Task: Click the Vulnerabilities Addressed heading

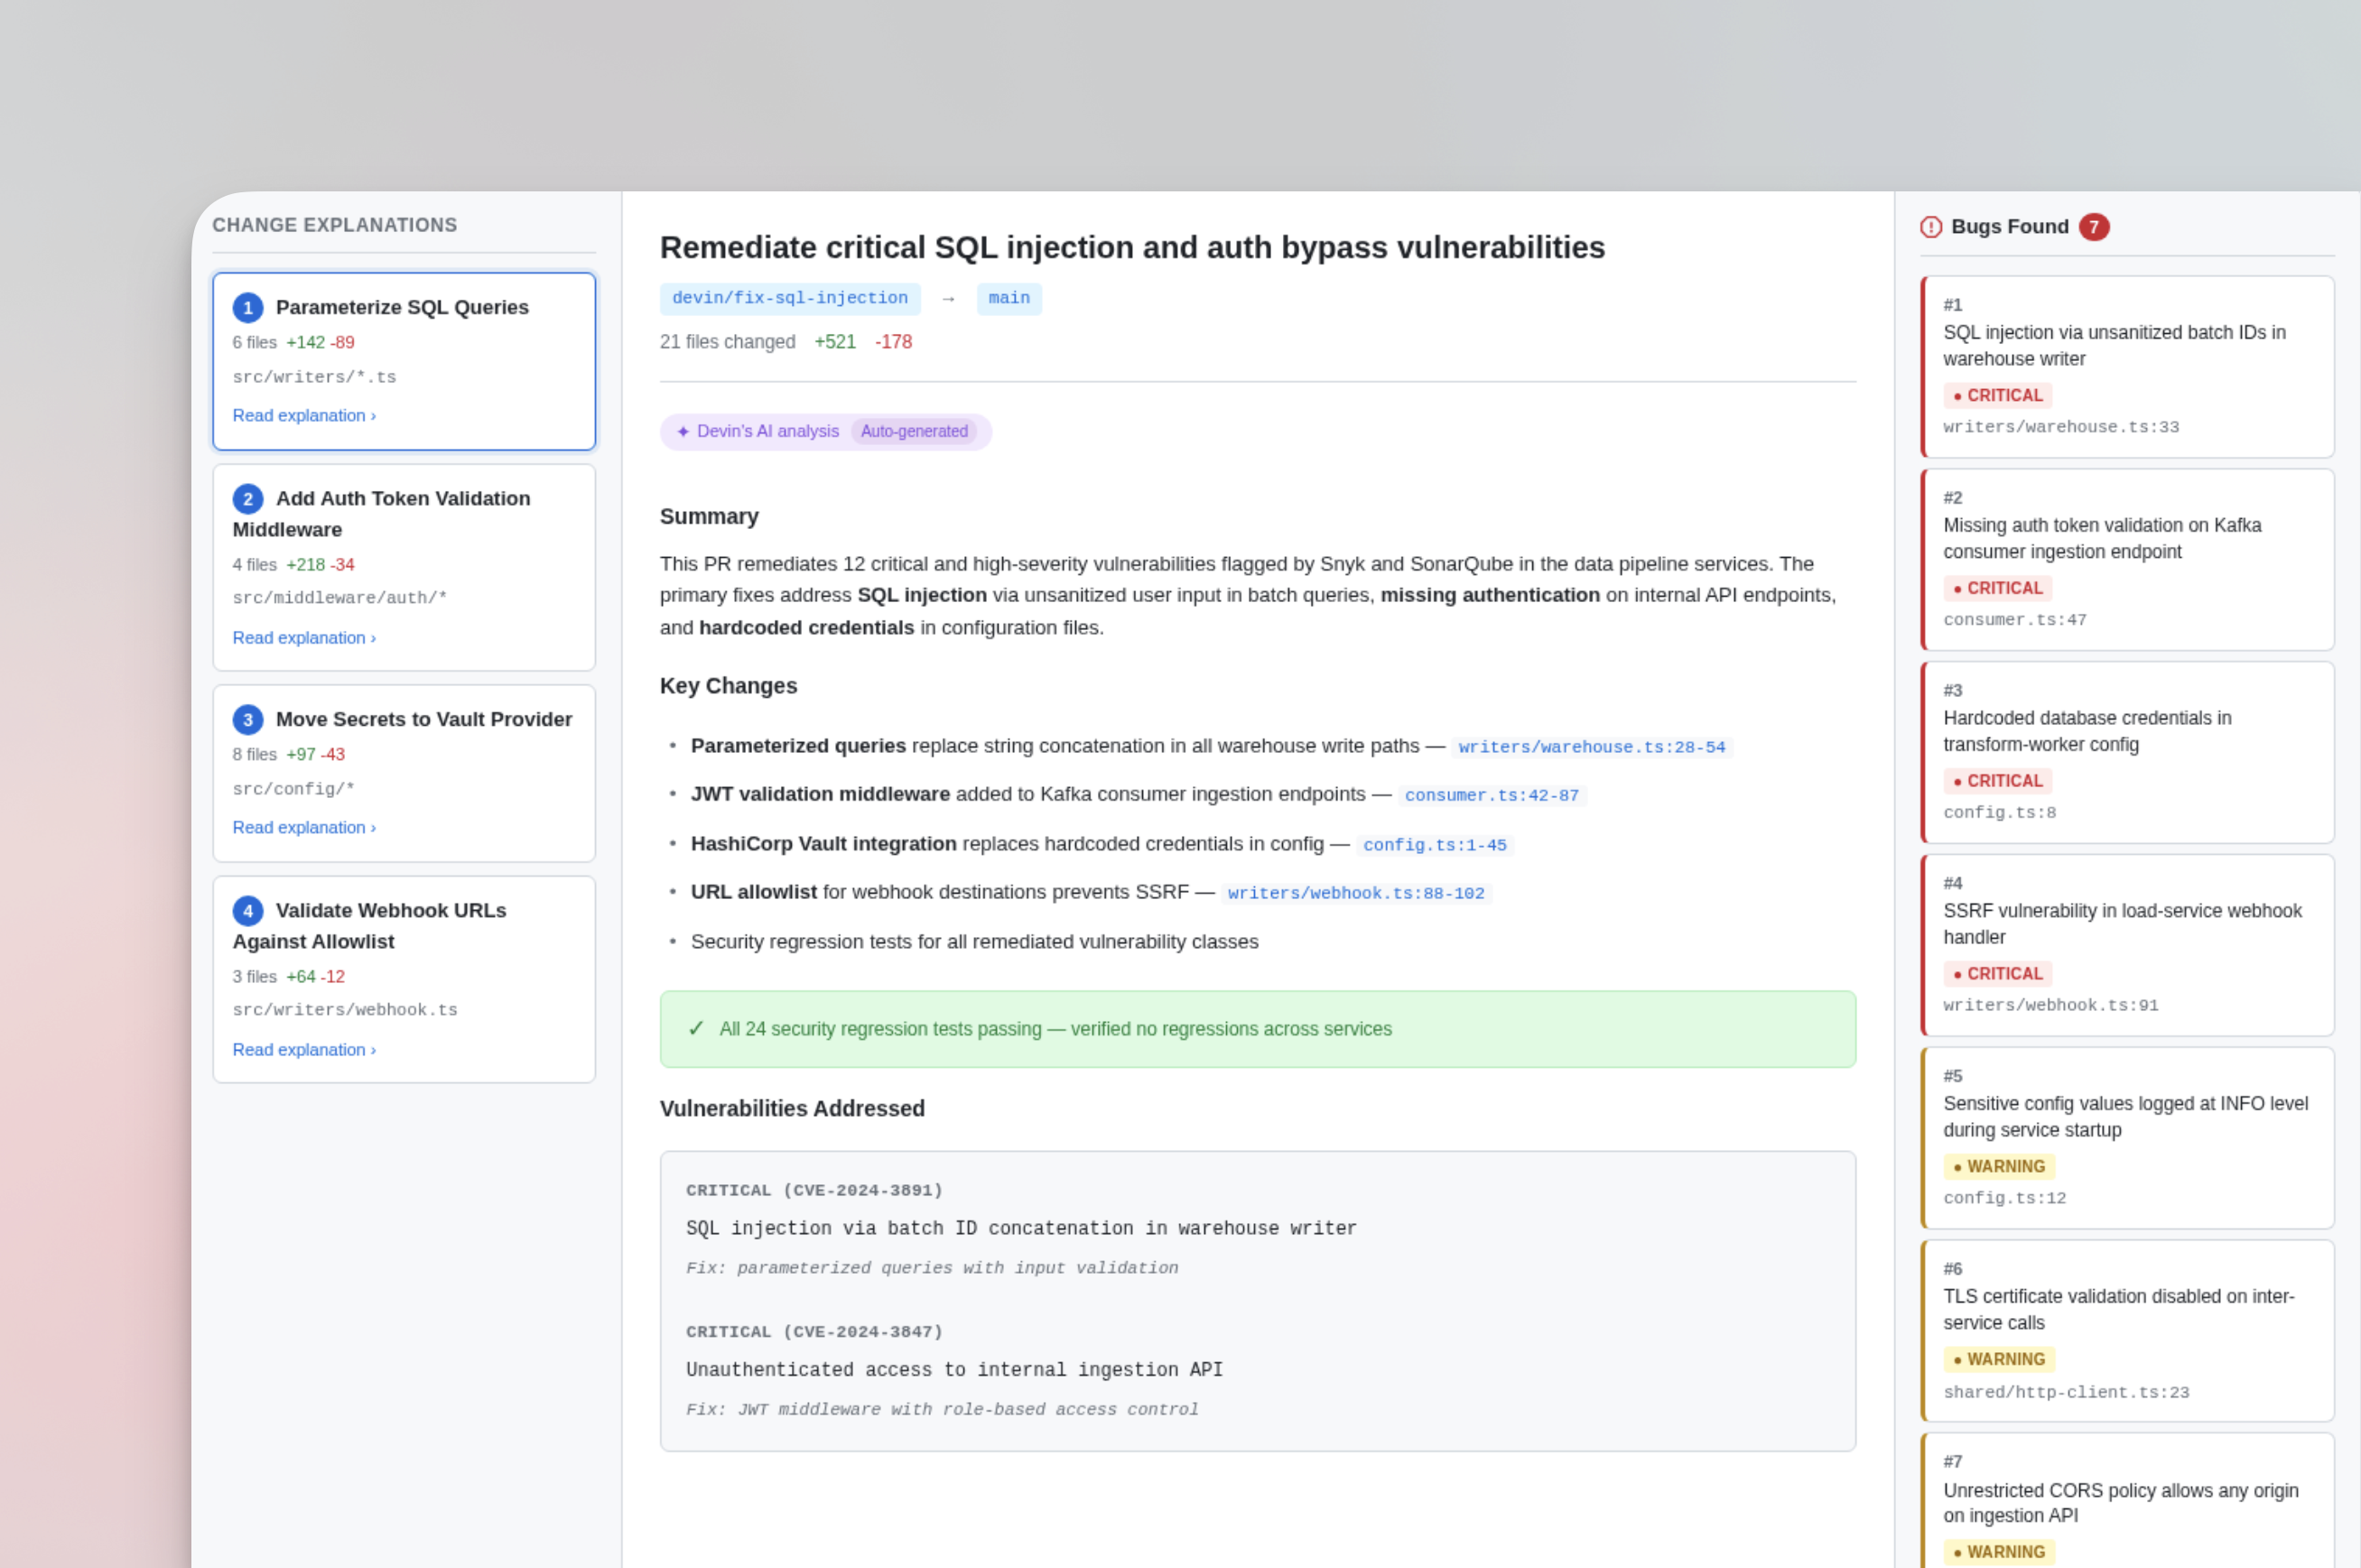Action: pos(792,1108)
